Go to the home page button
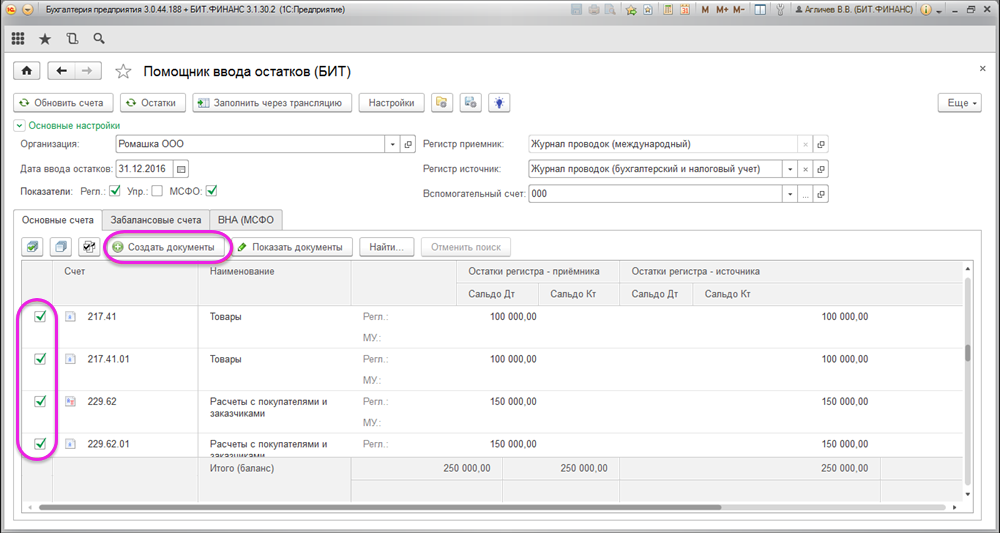Viewport: 1000px width, 533px height. pyautogui.click(x=26, y=71)
